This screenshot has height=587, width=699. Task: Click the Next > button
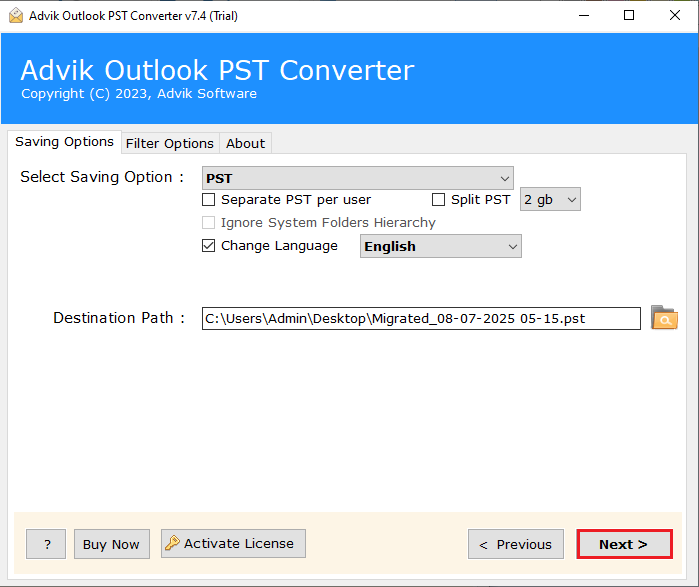(x=624, y=544)
